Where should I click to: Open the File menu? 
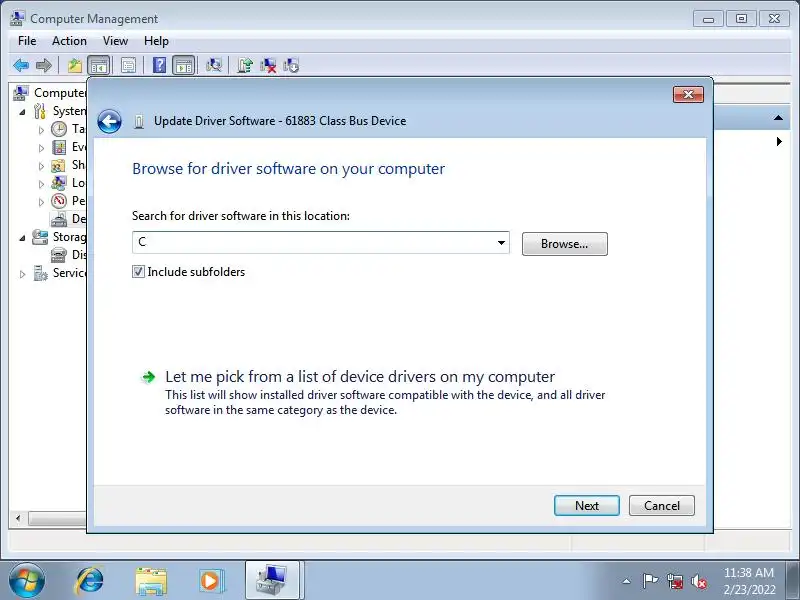coord(27,41)
